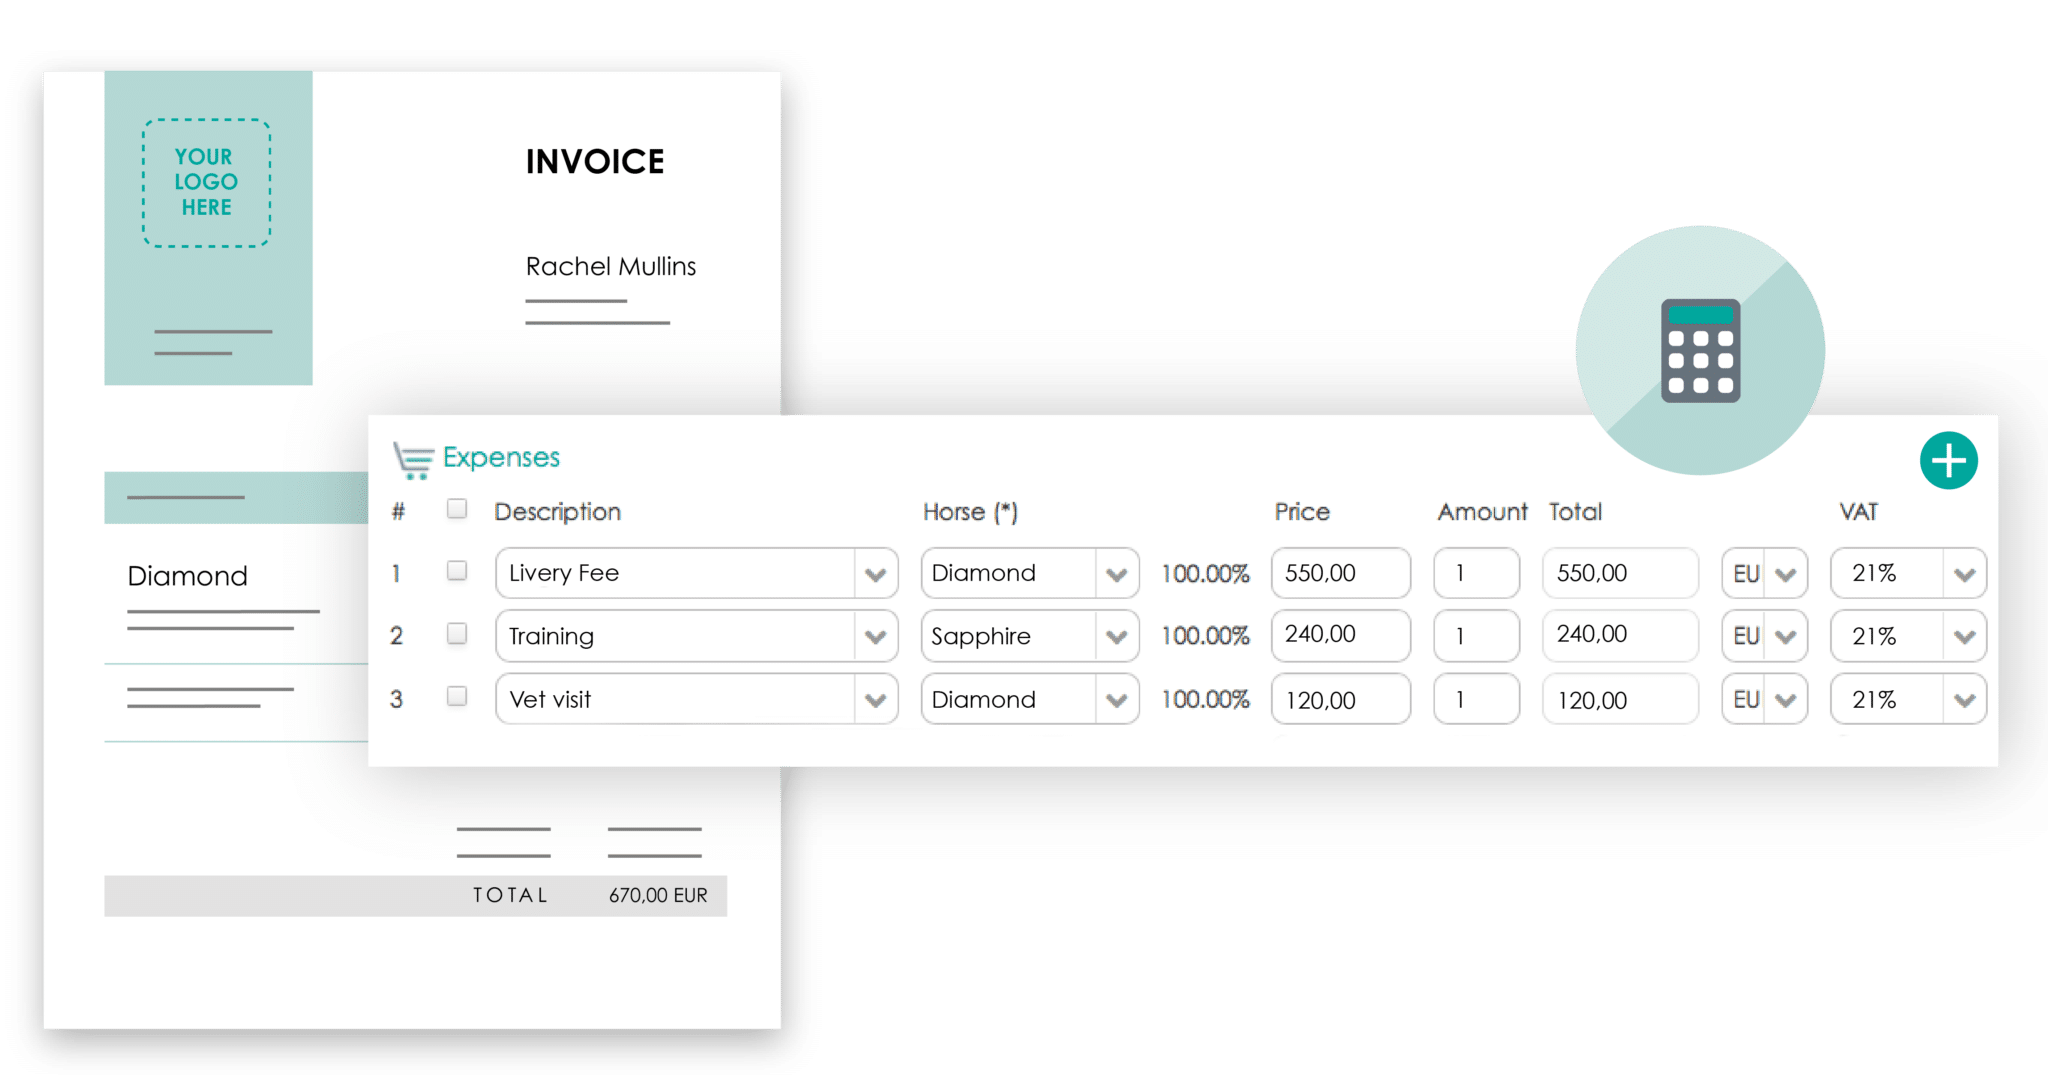
Task: Click the 100.00% value in Training row
Action: tap(1205, 636)
